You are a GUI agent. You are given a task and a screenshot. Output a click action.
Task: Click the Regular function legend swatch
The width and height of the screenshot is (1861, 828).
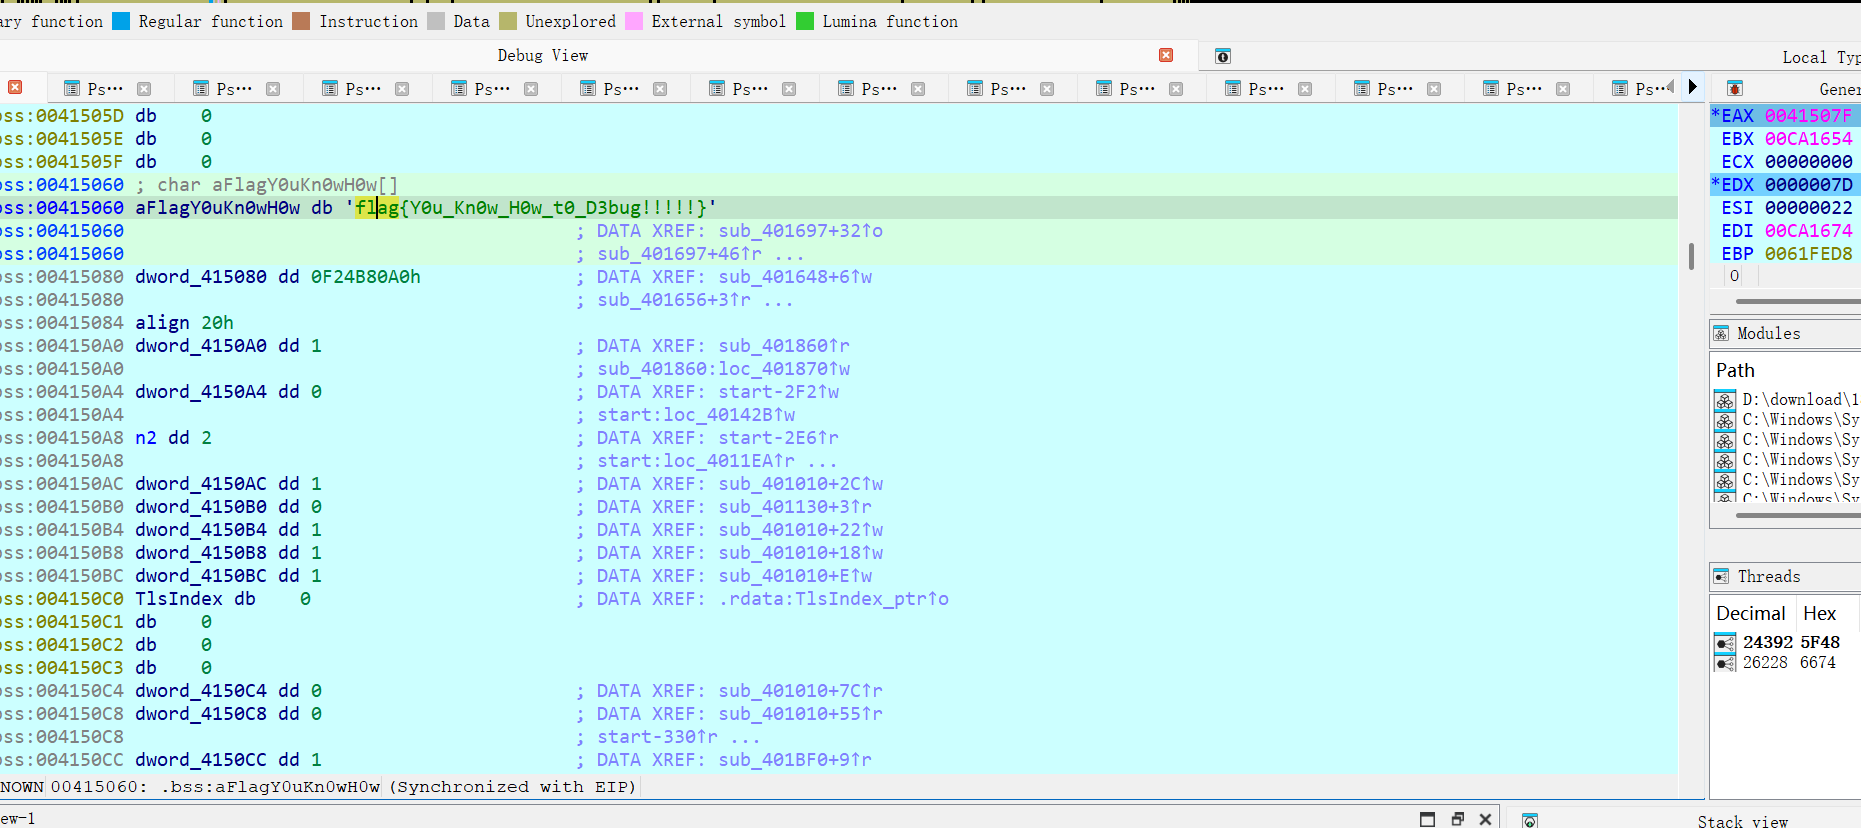[121, 21]
